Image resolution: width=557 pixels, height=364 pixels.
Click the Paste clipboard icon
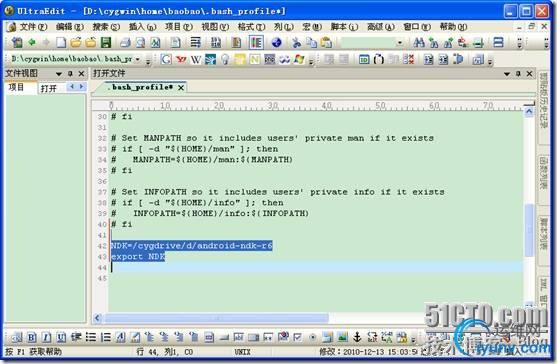[x=326, y=43]
